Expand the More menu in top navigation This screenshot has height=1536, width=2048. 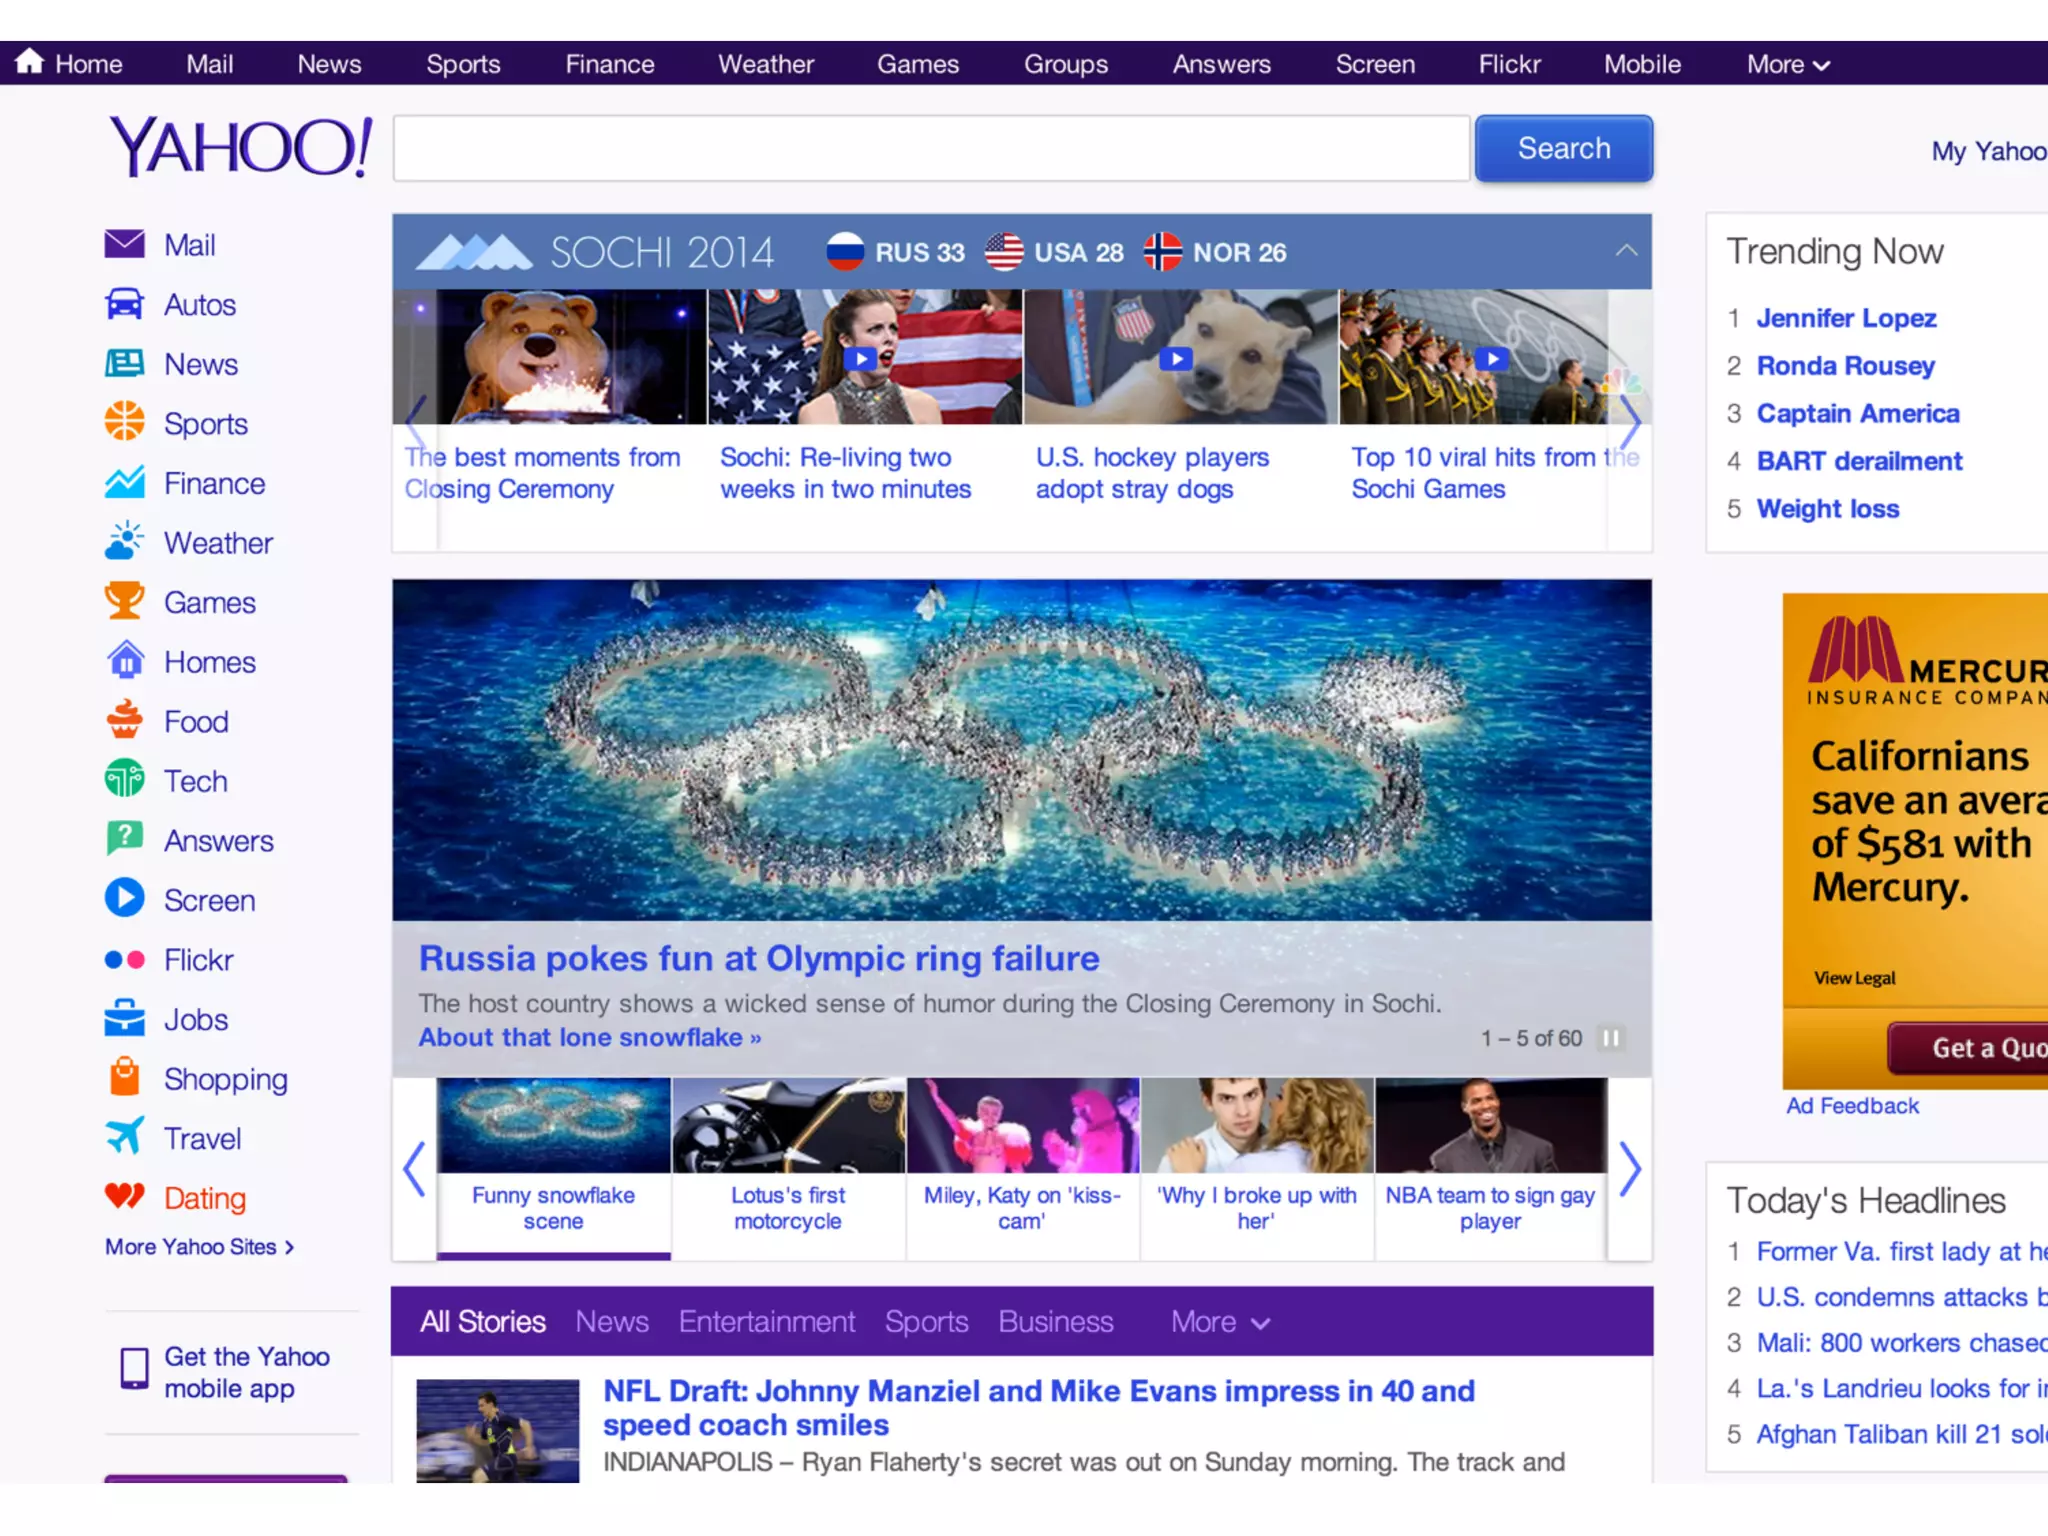(x=1787, y=65)
